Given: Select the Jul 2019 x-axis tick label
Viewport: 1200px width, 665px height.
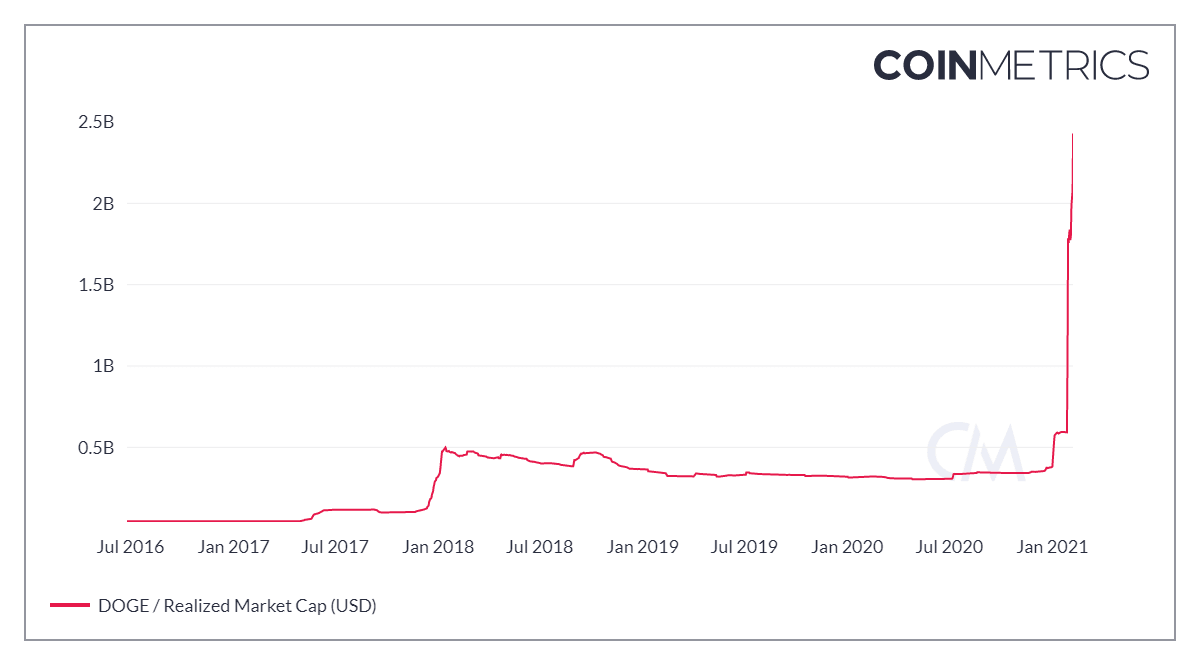Looking at the screenshot, I should [744, 547].
